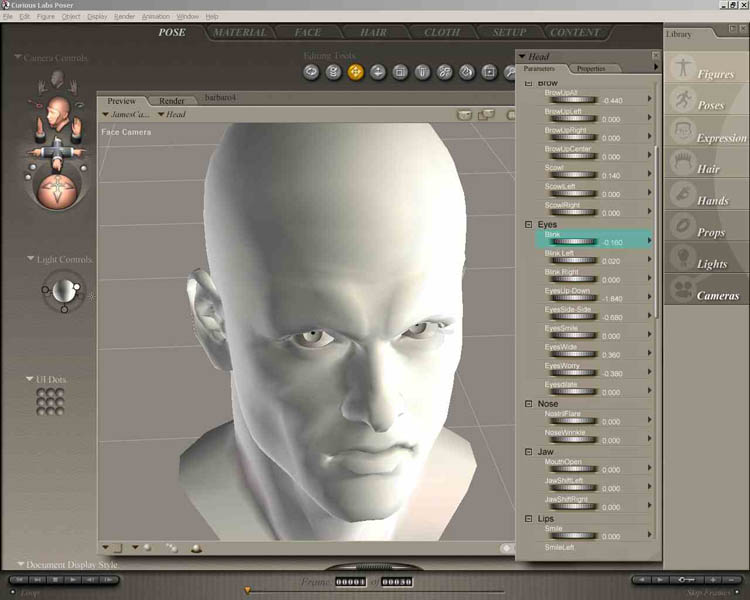Expand the Document Display Style section

[20, 565]
